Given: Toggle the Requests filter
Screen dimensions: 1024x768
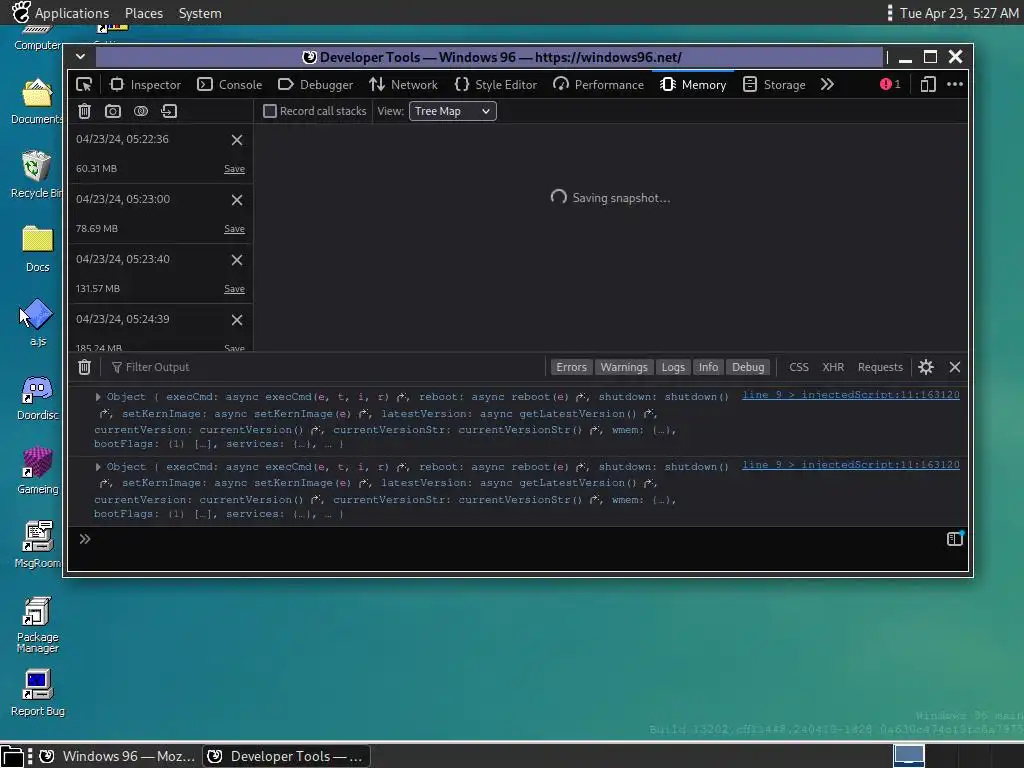Looking at the screenshot, I should [x=880, y=367].
